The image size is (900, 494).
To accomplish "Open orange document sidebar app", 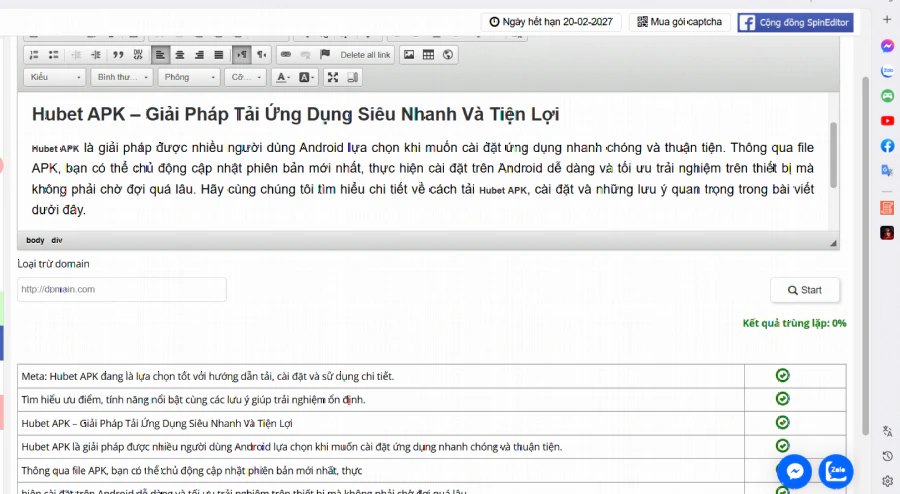I will click(x=887, y=208).
